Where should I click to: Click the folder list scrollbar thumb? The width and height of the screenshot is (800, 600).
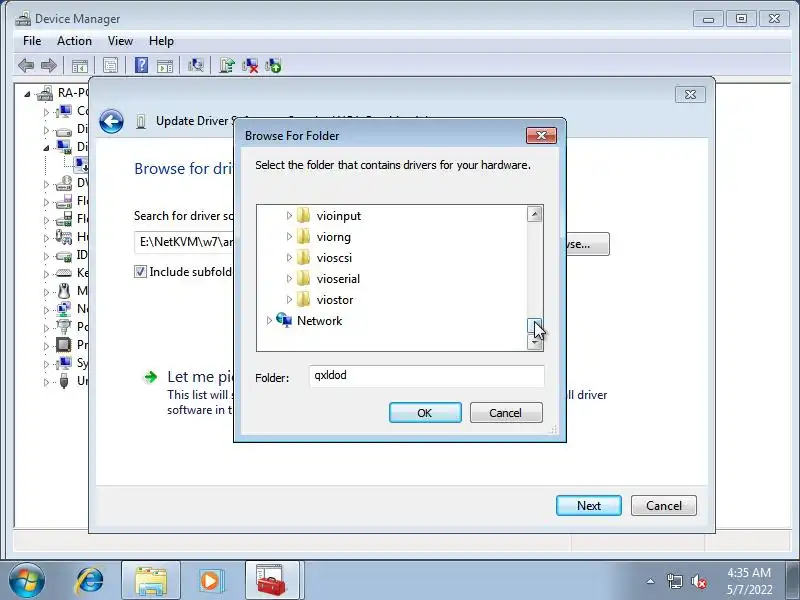535,325
